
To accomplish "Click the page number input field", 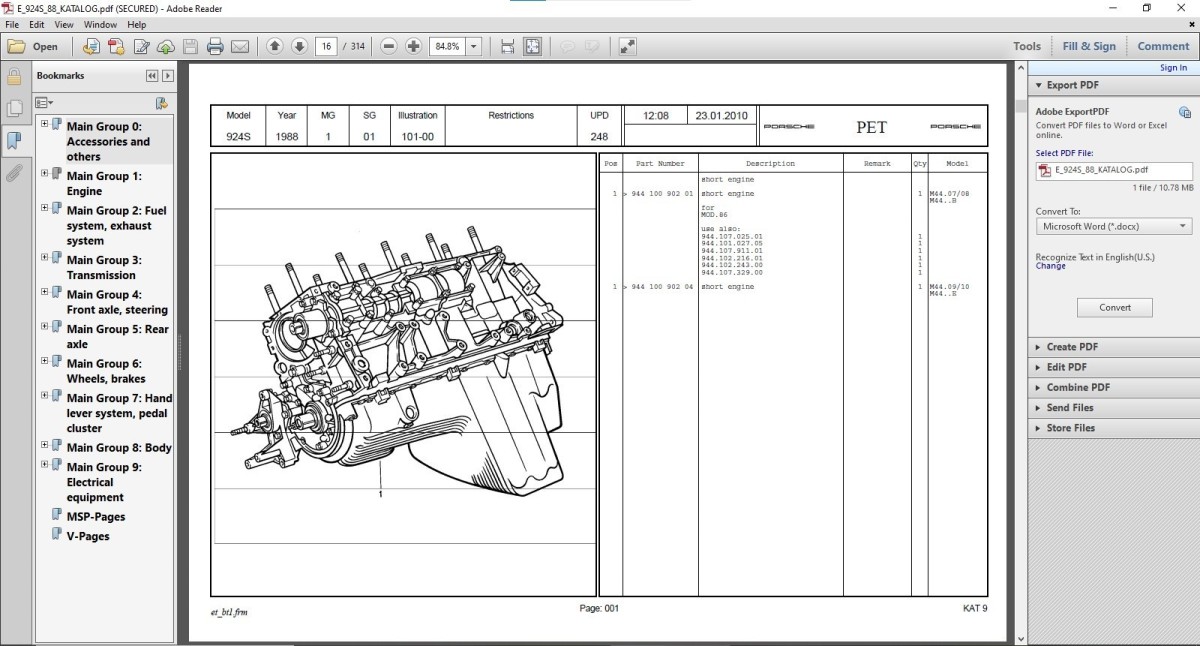I will tap(326, 46).
